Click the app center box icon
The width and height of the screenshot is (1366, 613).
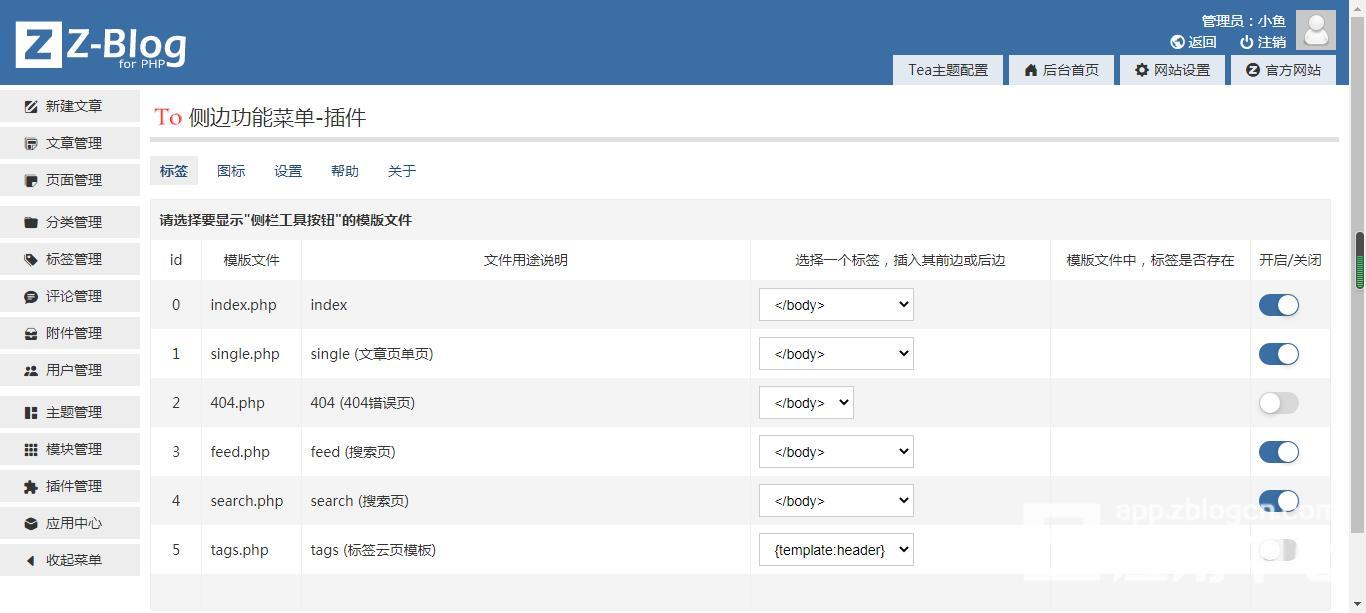tap(31, 523)
